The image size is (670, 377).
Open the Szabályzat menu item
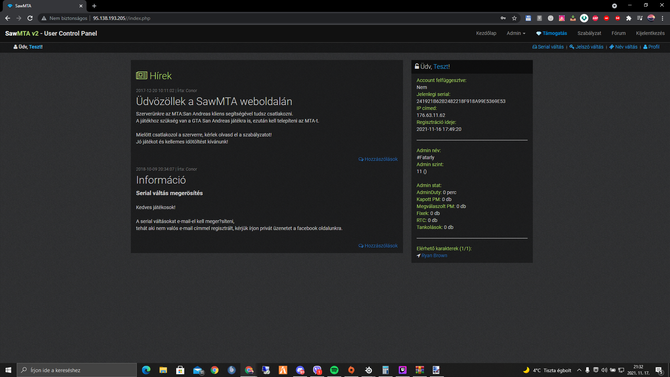[x=589, y=33]
